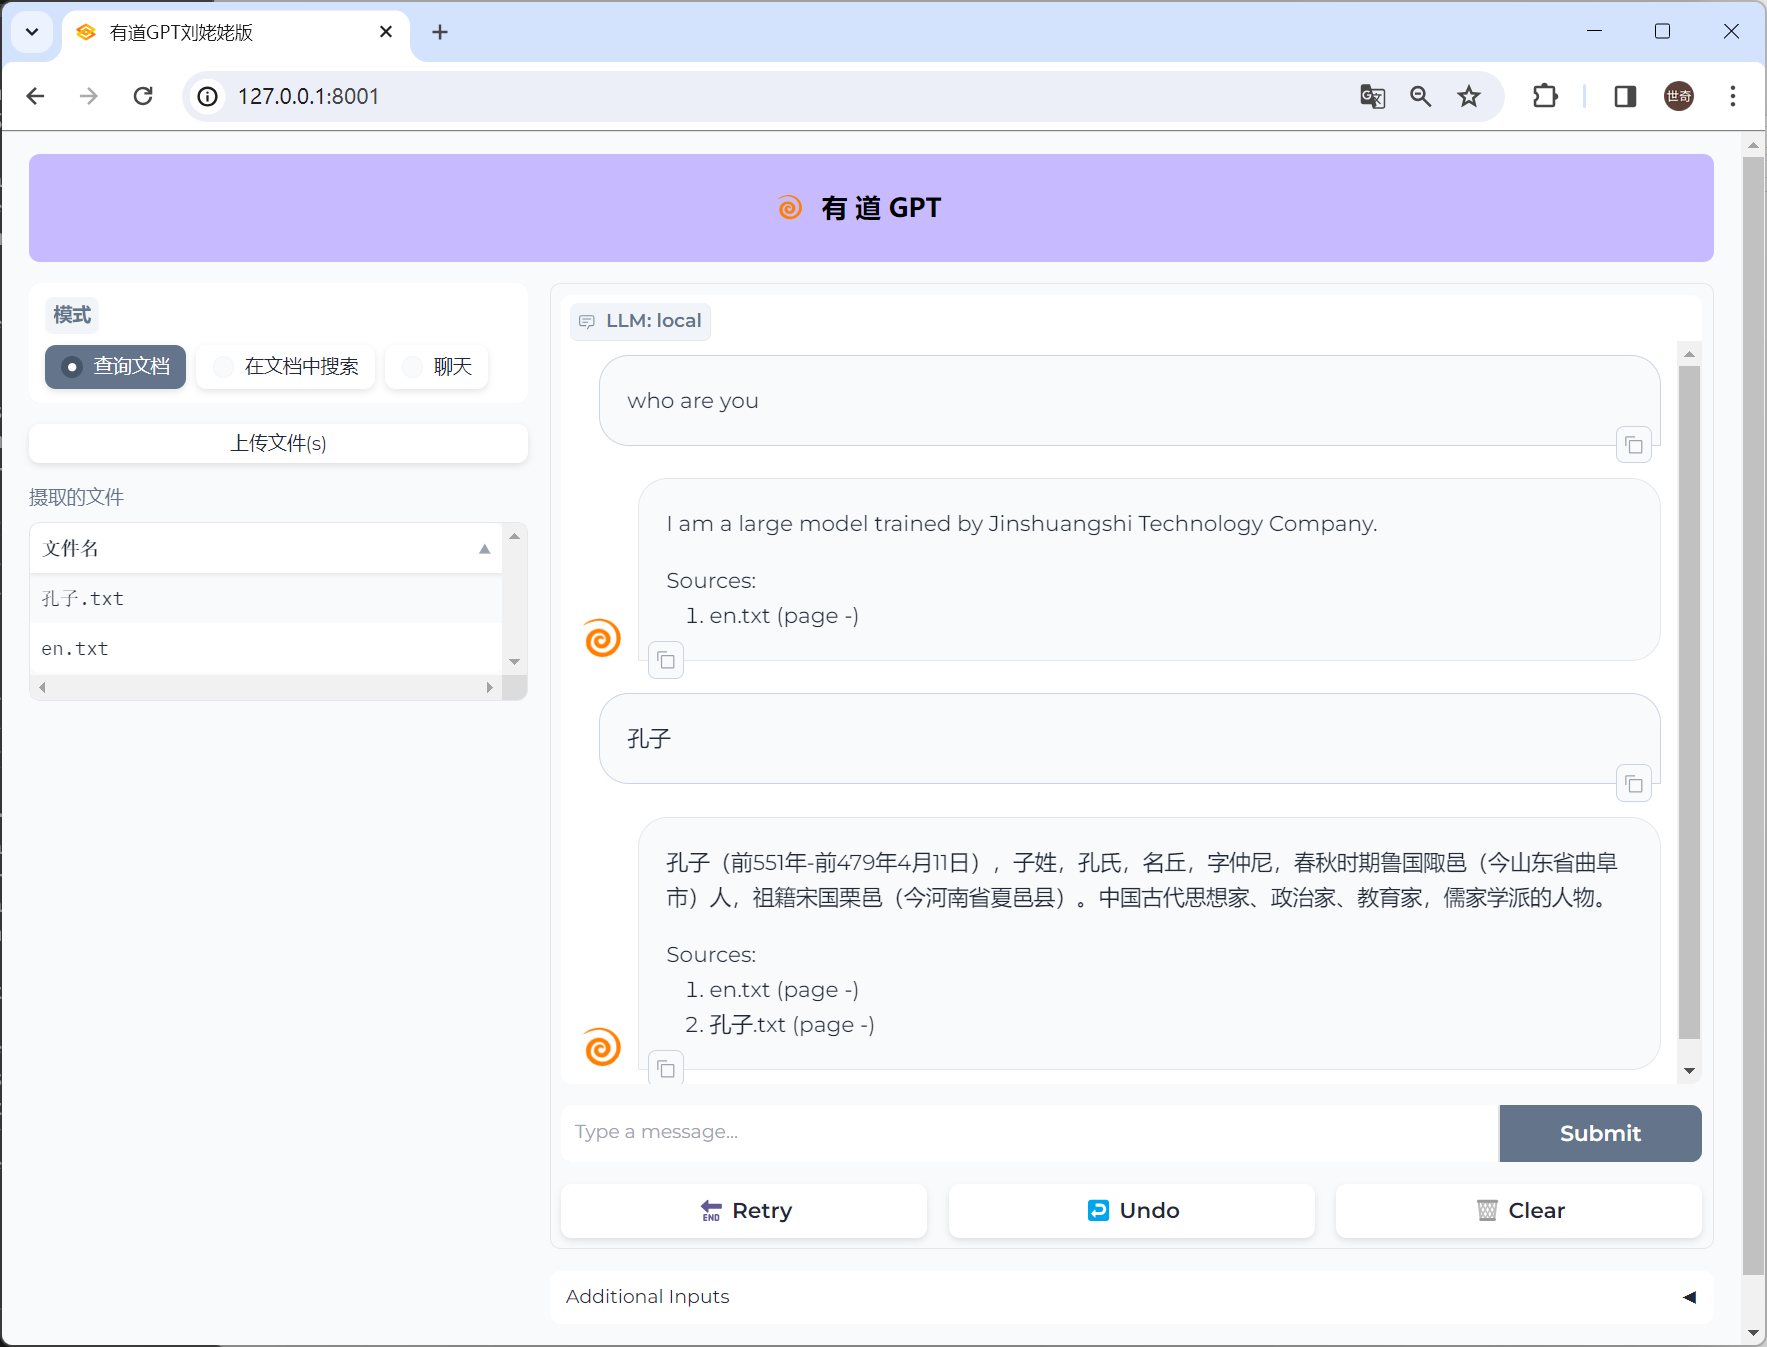View site information icon
The height and width of the screenshot is (1347, 1767).
pyautogui.click(x=207, y=96)
